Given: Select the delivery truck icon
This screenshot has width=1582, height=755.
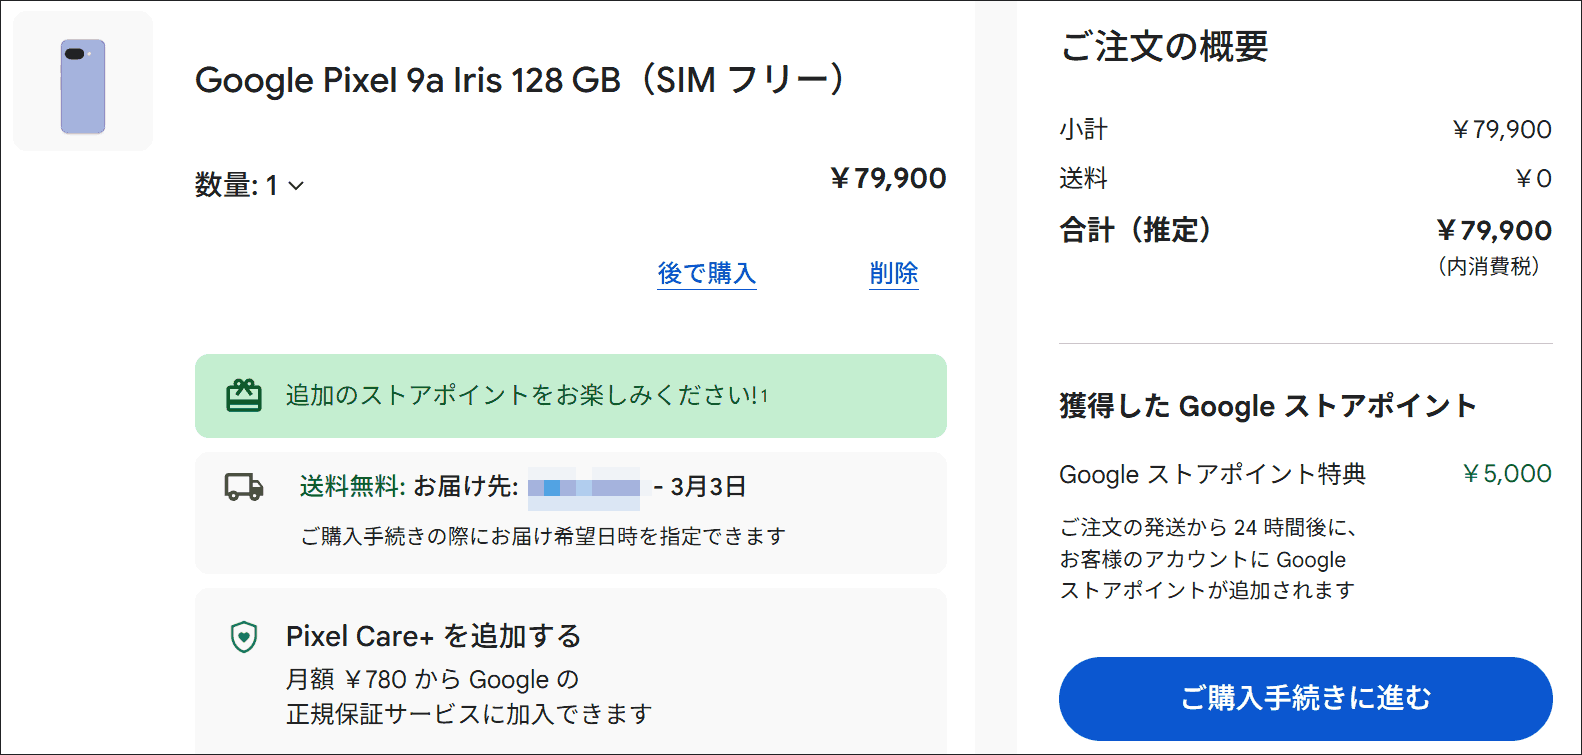Looking at the screenshot, I should point(241,486).
